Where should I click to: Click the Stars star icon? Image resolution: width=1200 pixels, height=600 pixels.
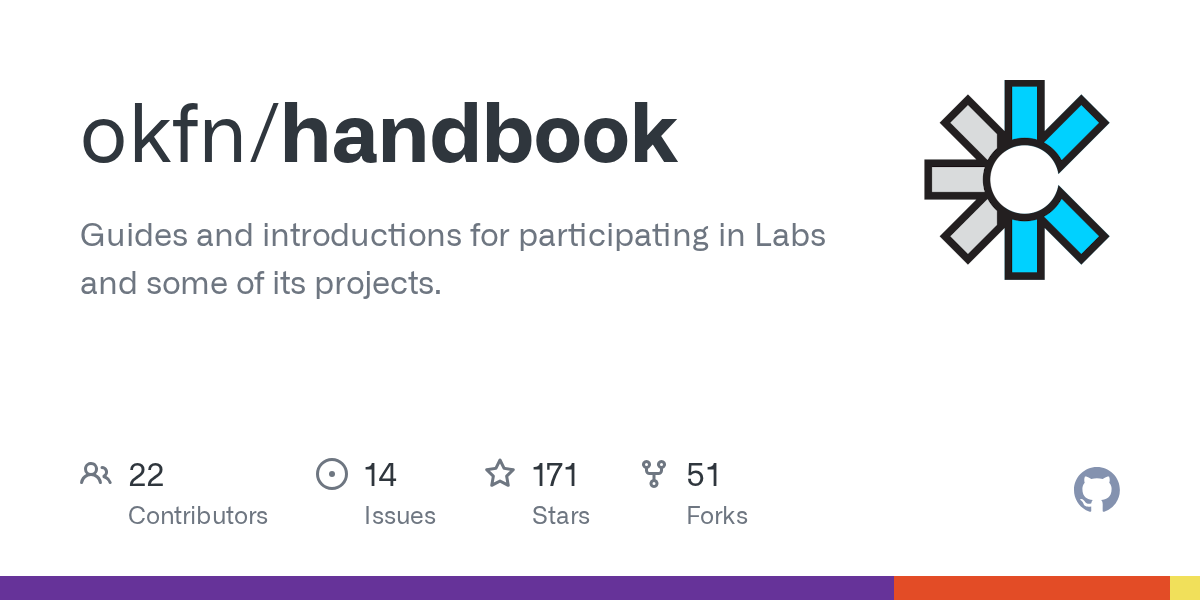[499, 474]
